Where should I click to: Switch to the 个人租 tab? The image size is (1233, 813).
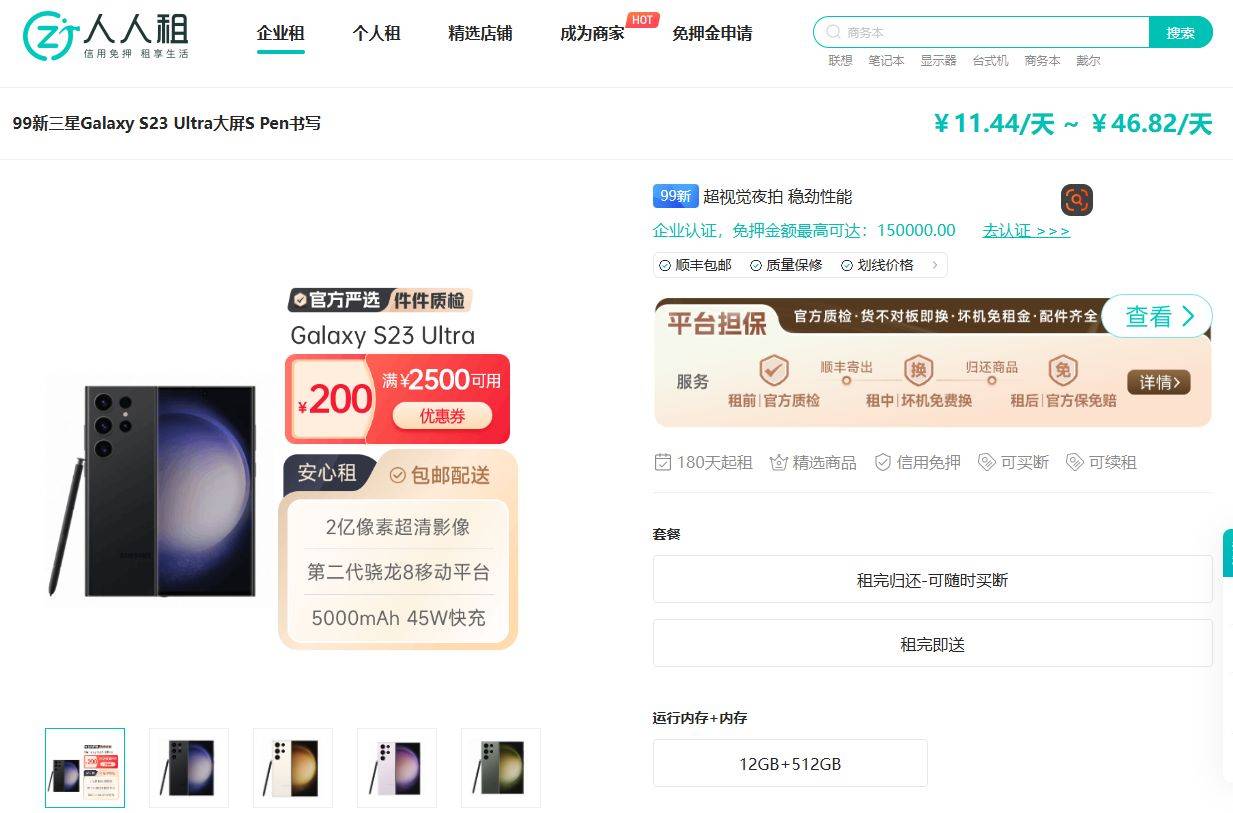pos(376,33)
